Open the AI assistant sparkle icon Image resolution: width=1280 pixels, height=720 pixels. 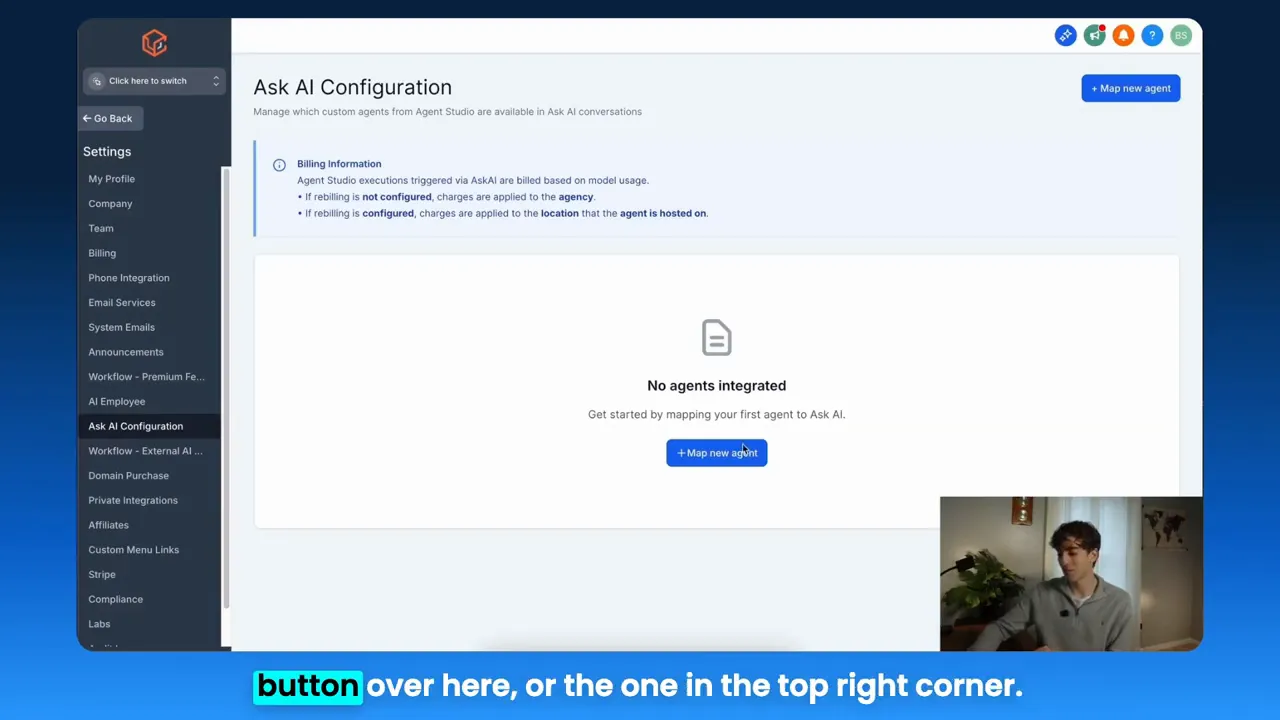(x=1065, y=35)
